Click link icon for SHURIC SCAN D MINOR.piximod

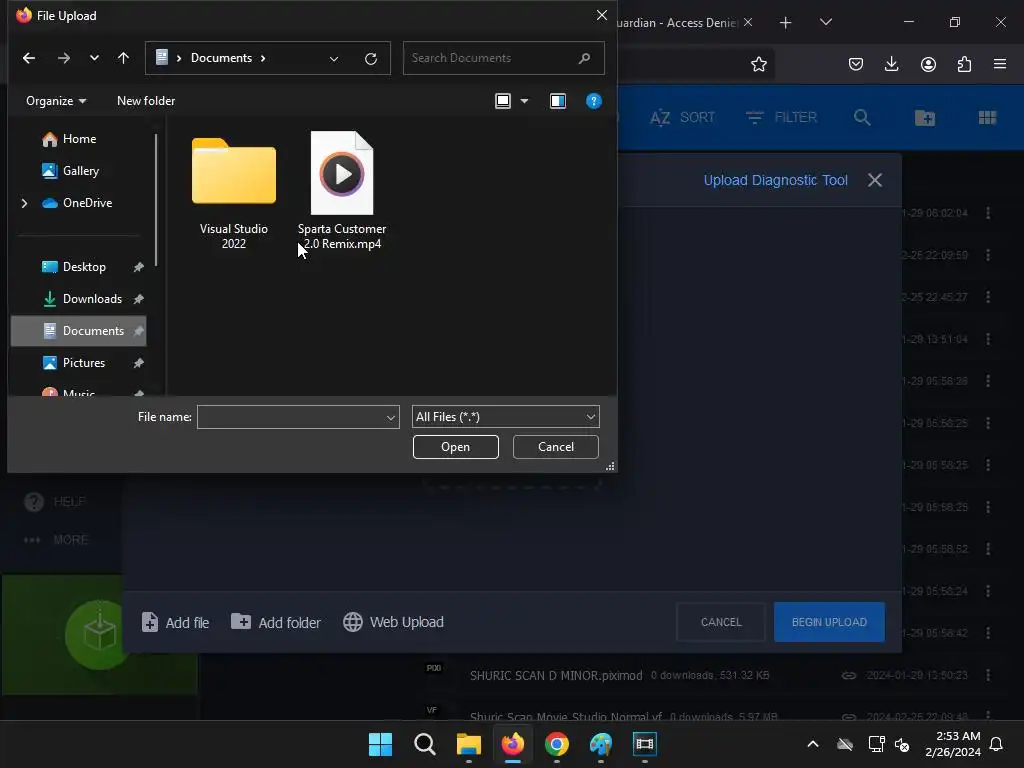click(848, 675)
